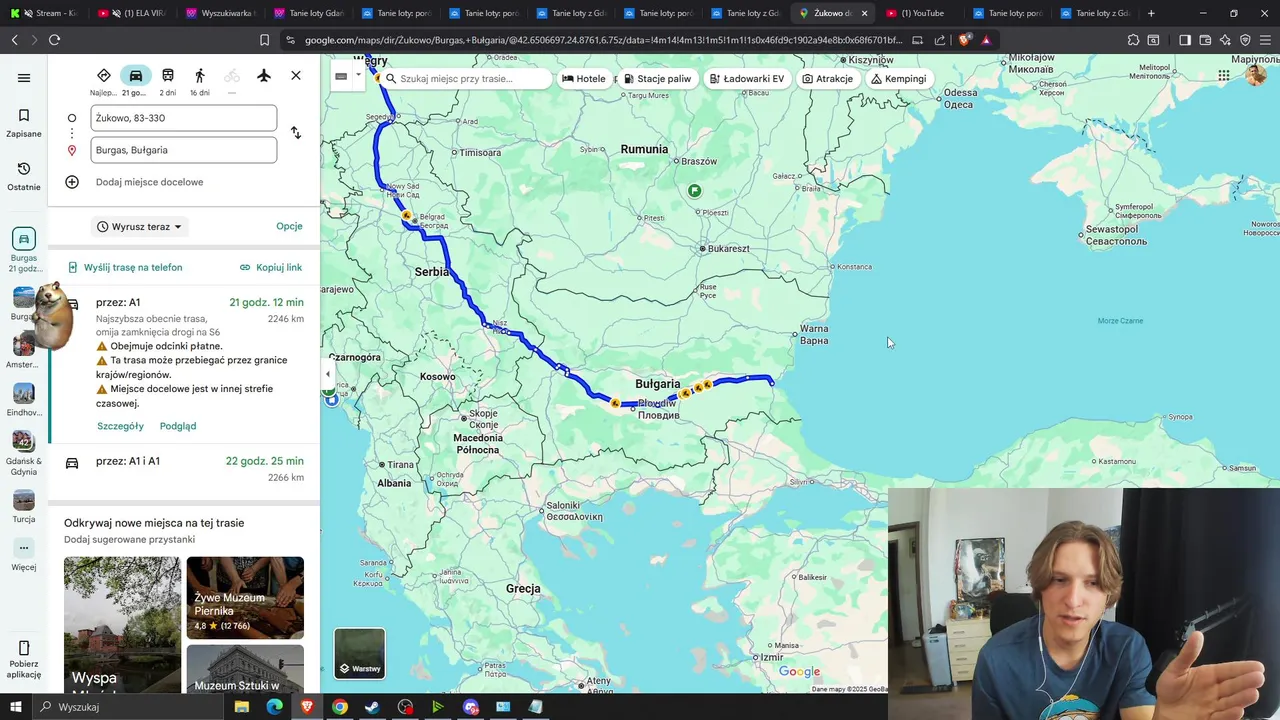This screenshot has width=1280, height=720.
Task: Filter by Hotele chip
Action: pyautogui.click(x=584, y=79)
